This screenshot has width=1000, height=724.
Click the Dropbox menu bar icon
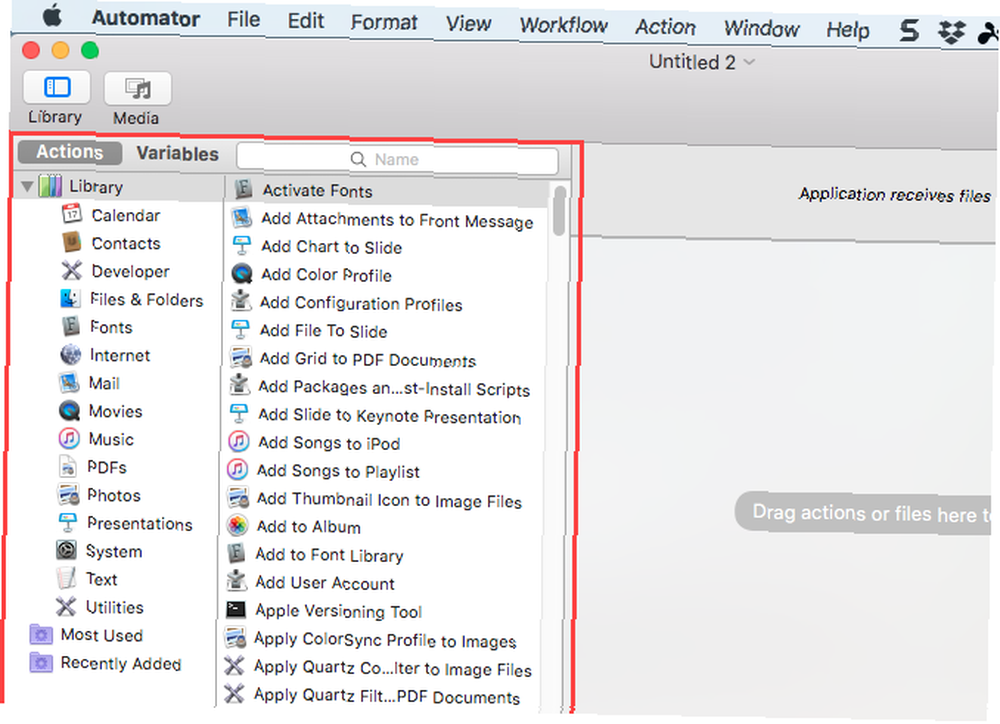point(951,31)
